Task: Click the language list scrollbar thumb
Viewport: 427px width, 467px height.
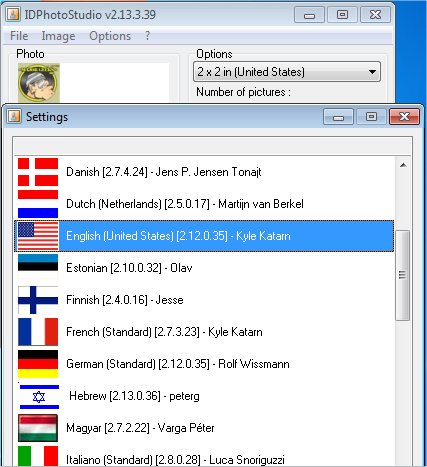Action: (403, 275)
